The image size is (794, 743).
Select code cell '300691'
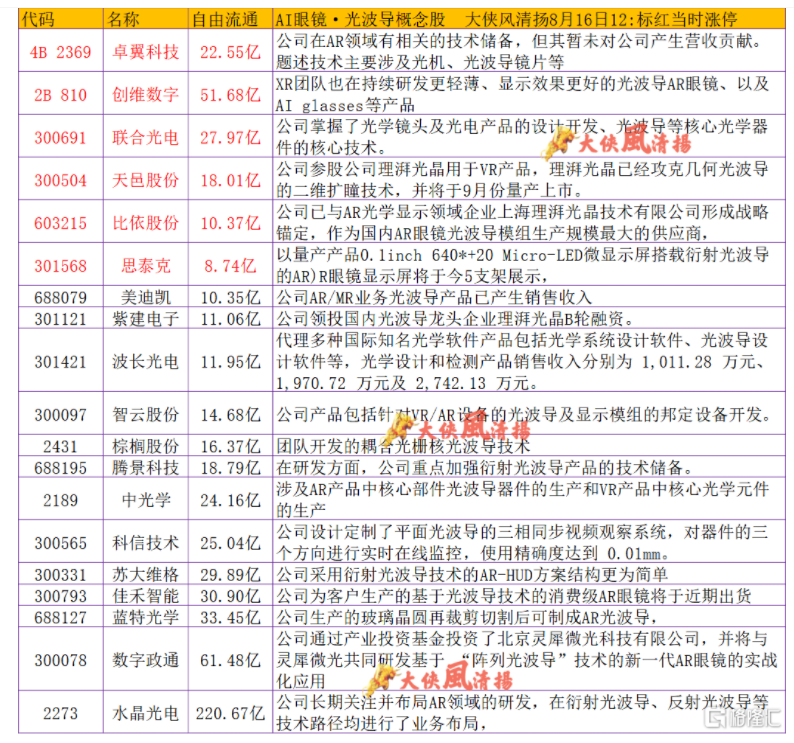click(x=61, y=137)
